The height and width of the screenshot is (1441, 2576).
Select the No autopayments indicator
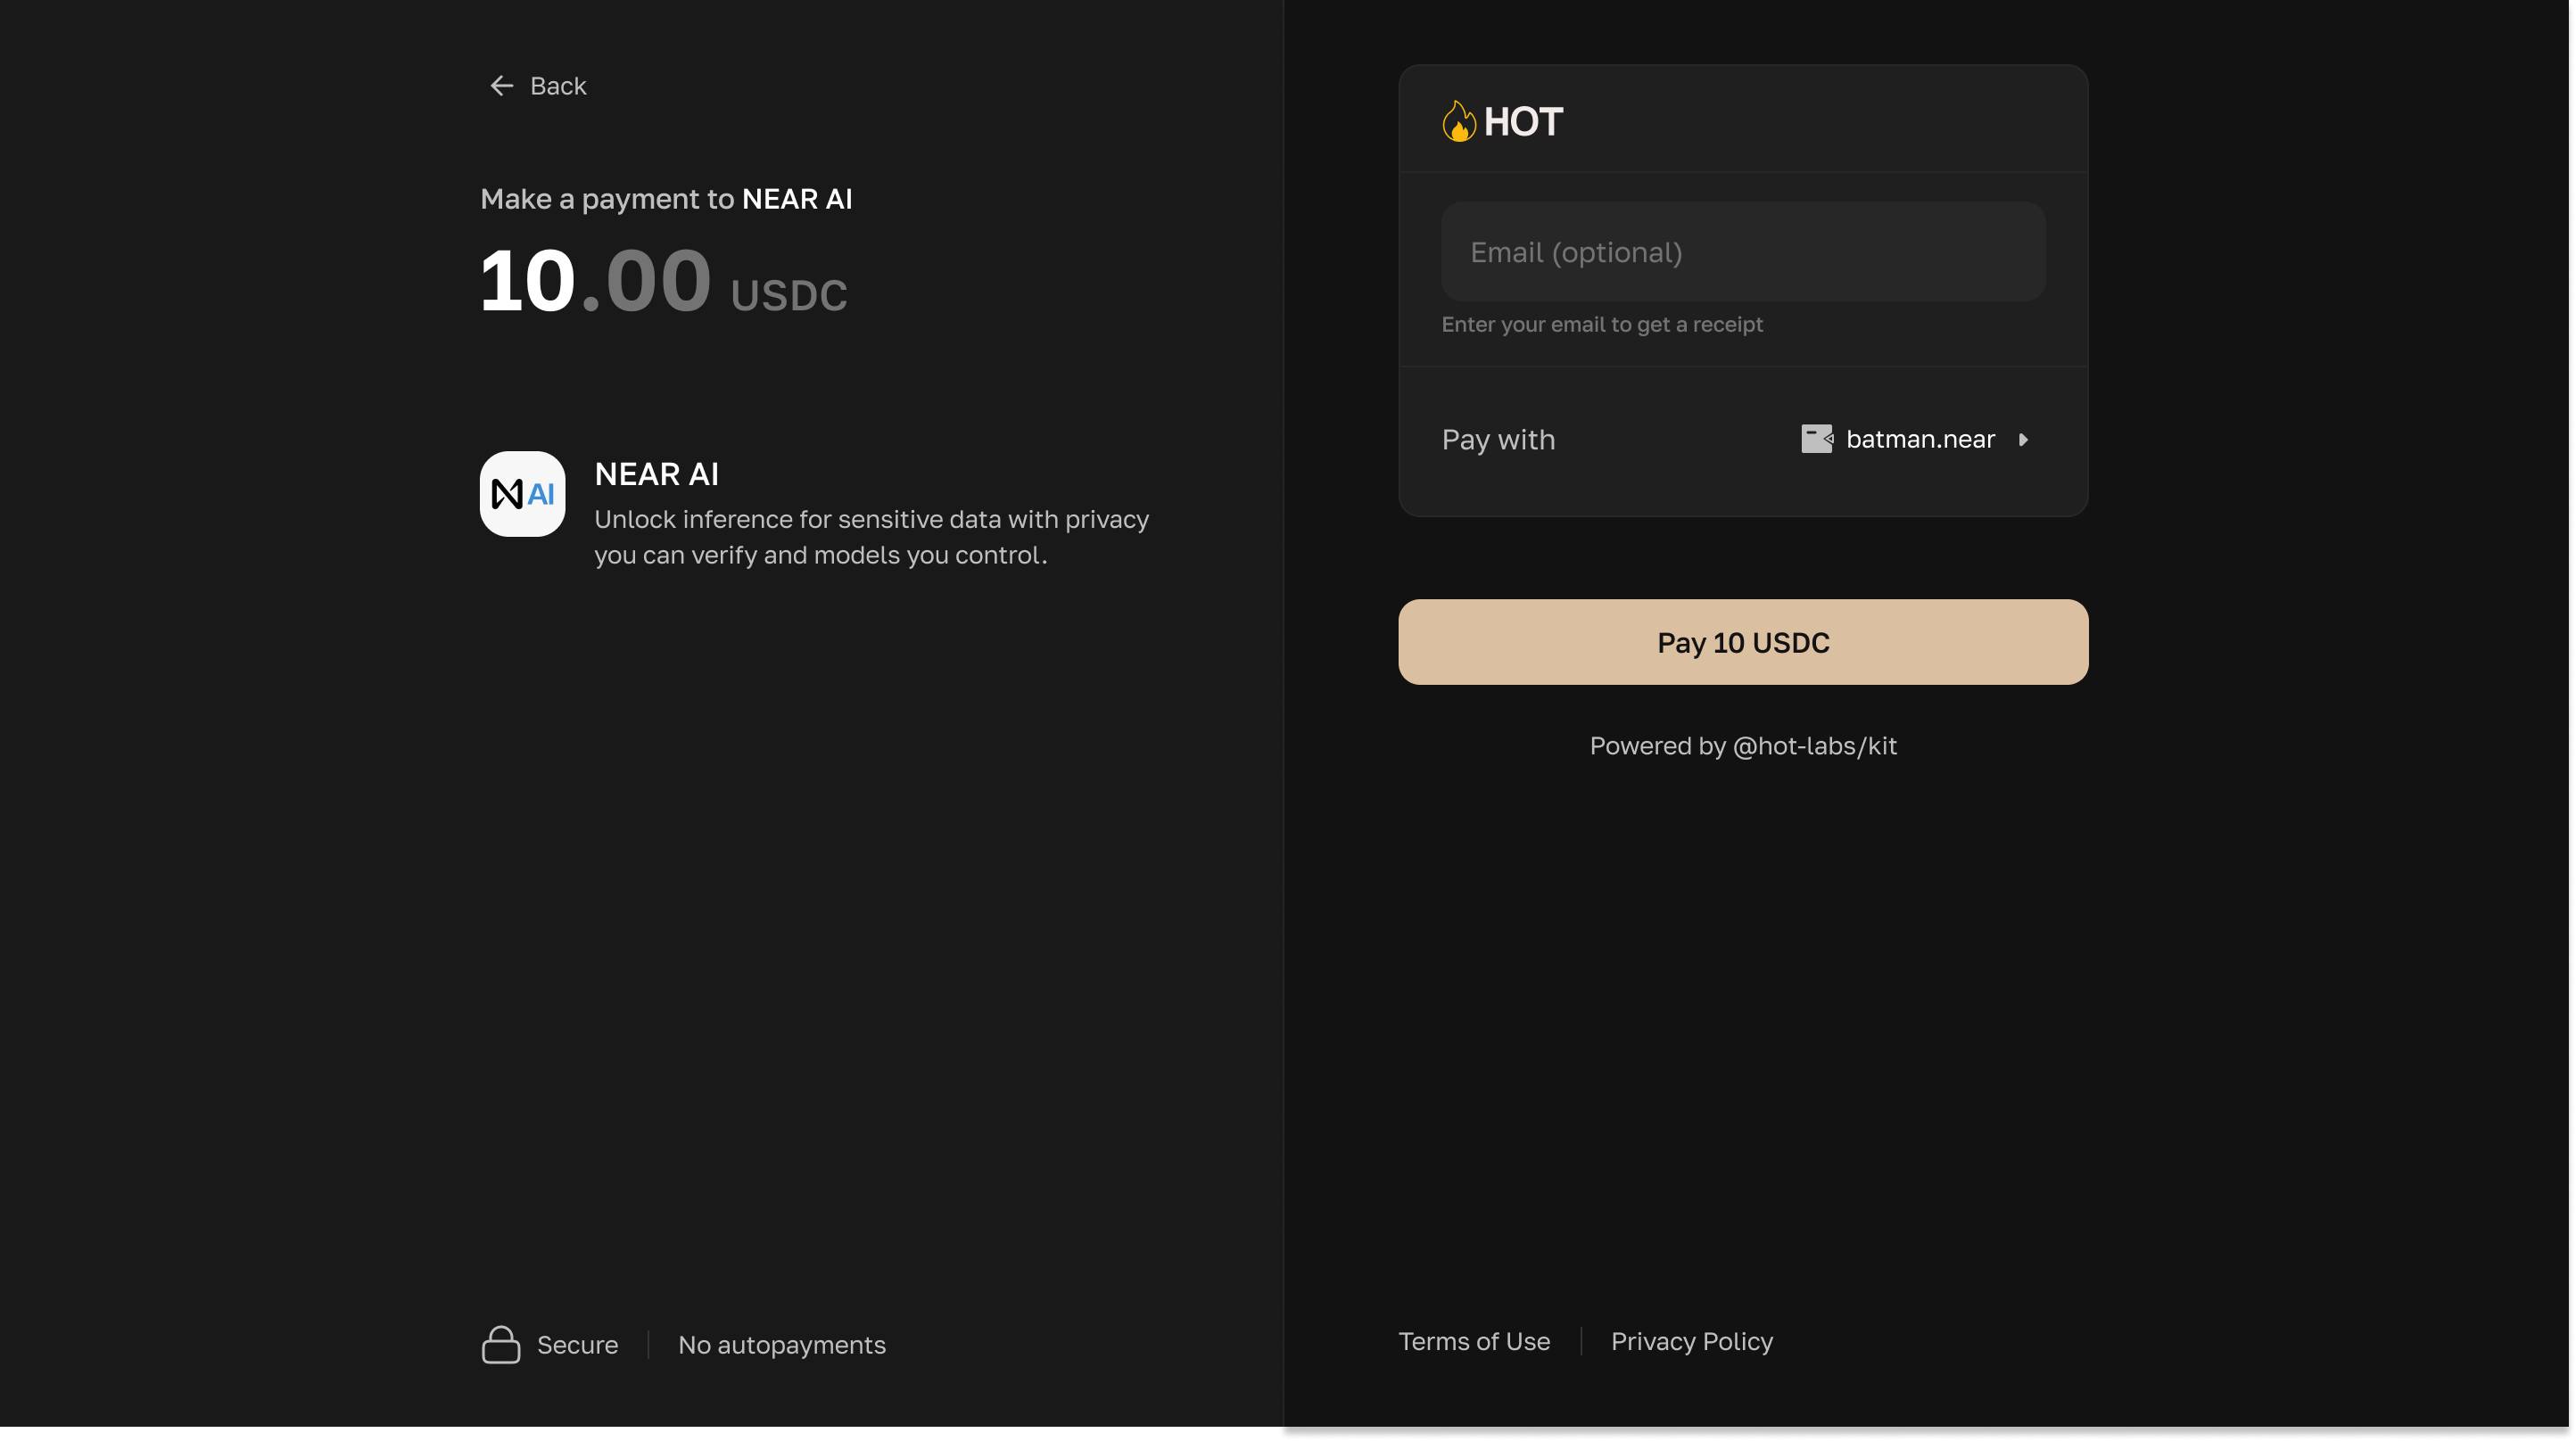point(781,1345)
